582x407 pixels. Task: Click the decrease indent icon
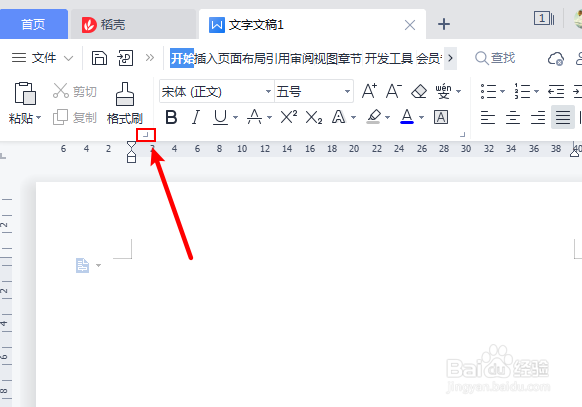click(x=556, y=91)
